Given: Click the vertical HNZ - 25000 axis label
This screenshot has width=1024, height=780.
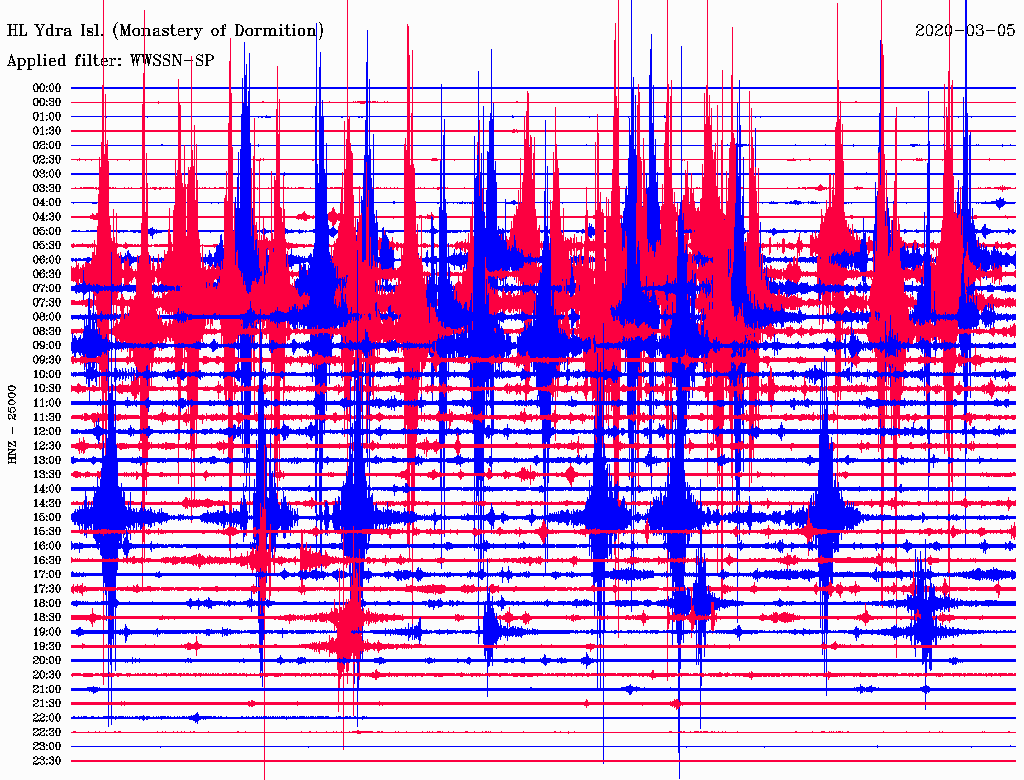Looking at the screenshot, I should [x=13, y=425].
